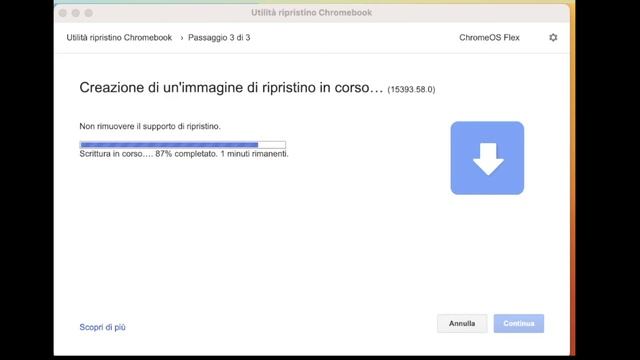Open the Scopri di più link
This screenshot has height=360, width=640.
pos(102,327)
